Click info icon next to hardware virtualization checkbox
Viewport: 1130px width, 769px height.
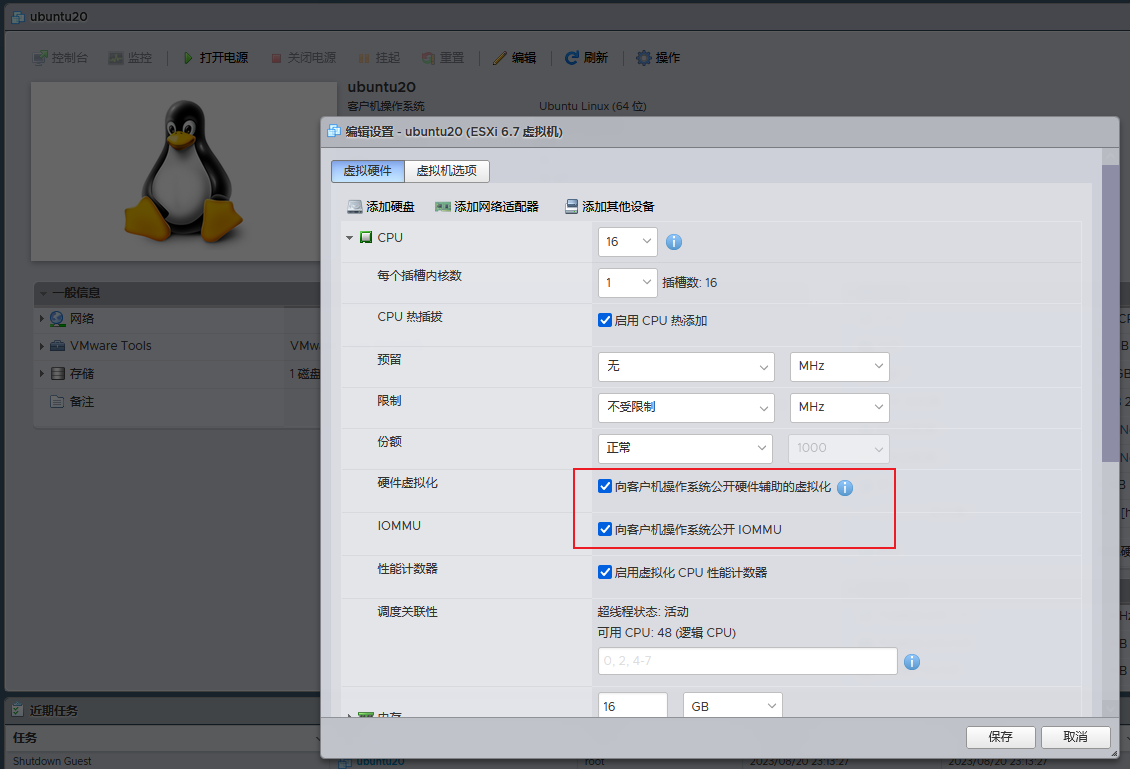(845, 488)
